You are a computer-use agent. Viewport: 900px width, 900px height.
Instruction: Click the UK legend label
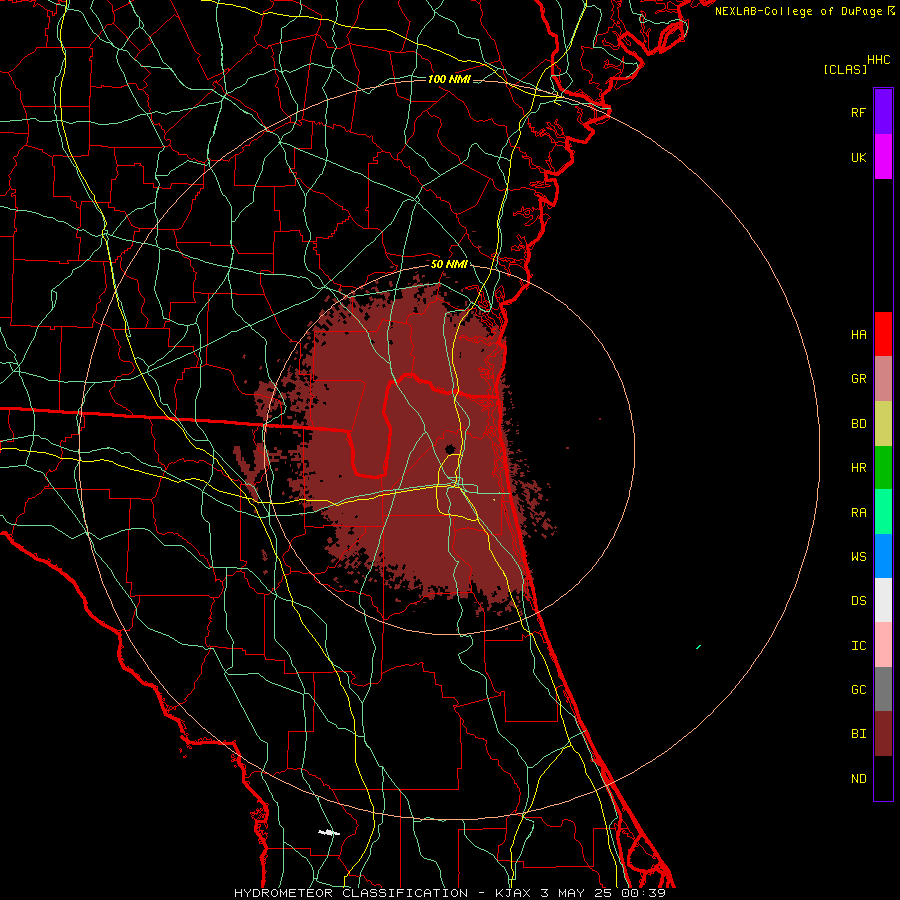click(x=858, y=157)
